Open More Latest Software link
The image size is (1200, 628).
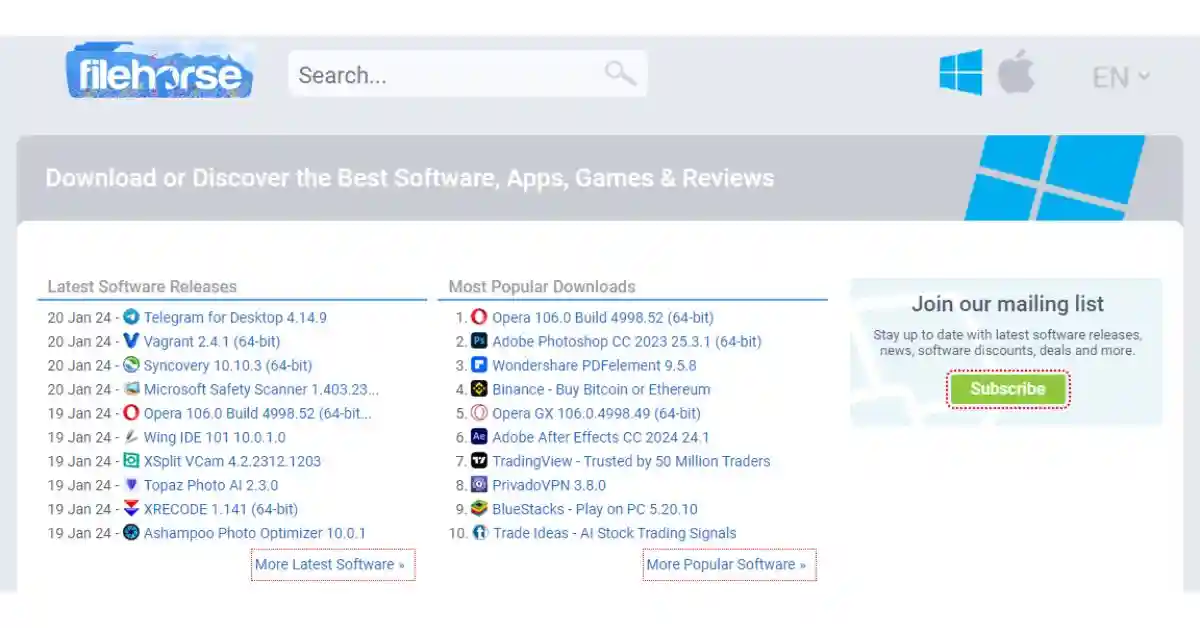(330, 564)
